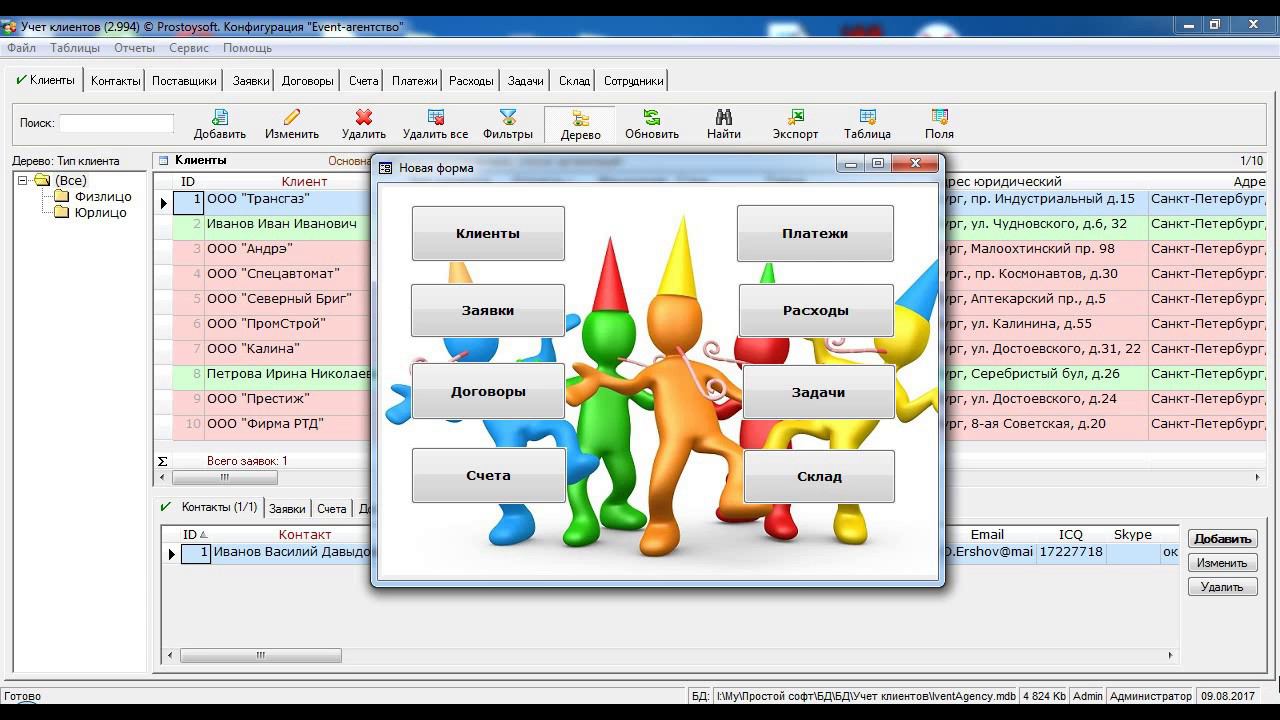Click the Клиенты button in Новая форма
Viewport: 1280px width, 720px height.
click(x=488, y=233)
